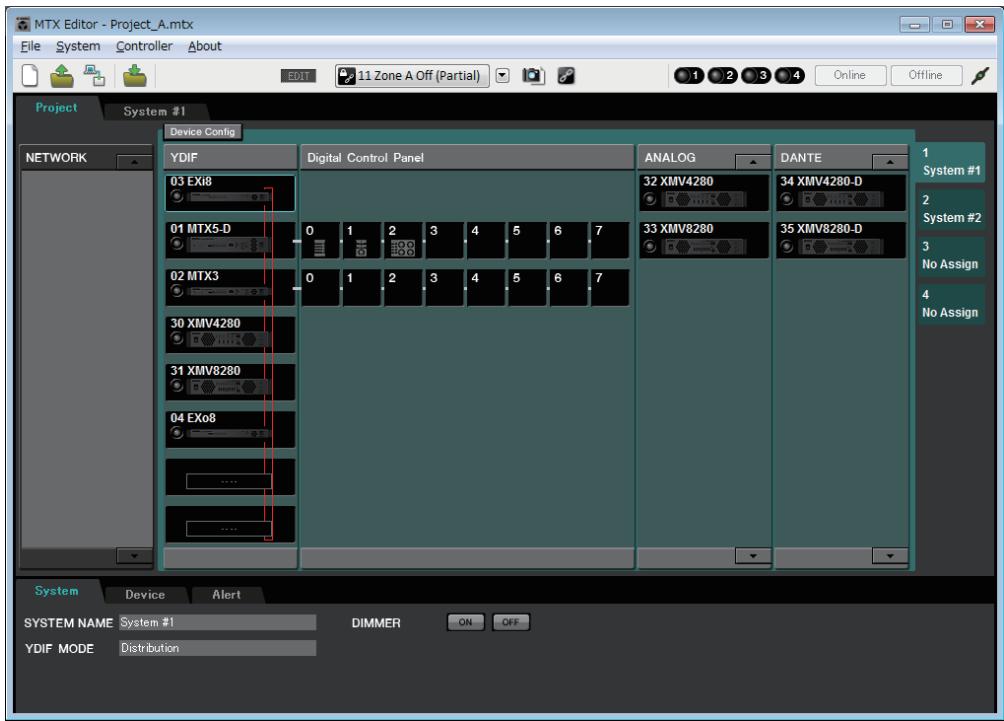Turn DIMMER ON
Viewport: 1004px width, 721px height.
click(x=466, y=622)
